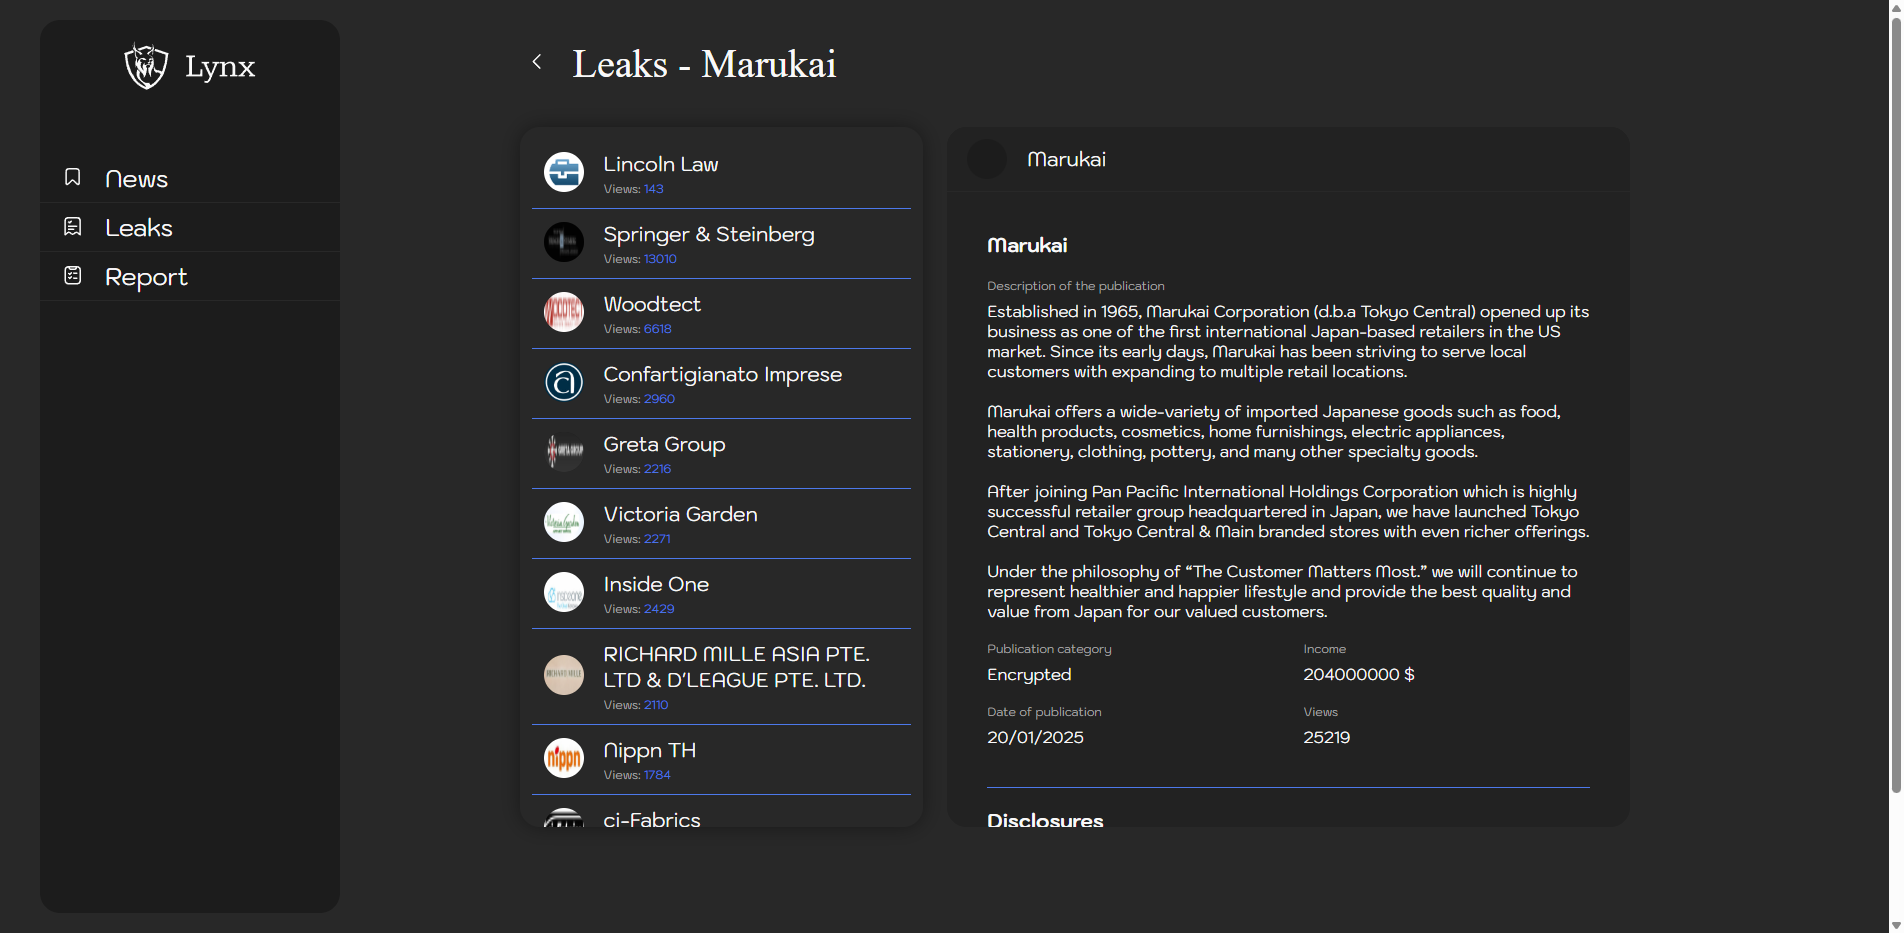Screen dimensions: 1904x933
Task: Select the Leaks sidebar item
Action: pos(139,228)
